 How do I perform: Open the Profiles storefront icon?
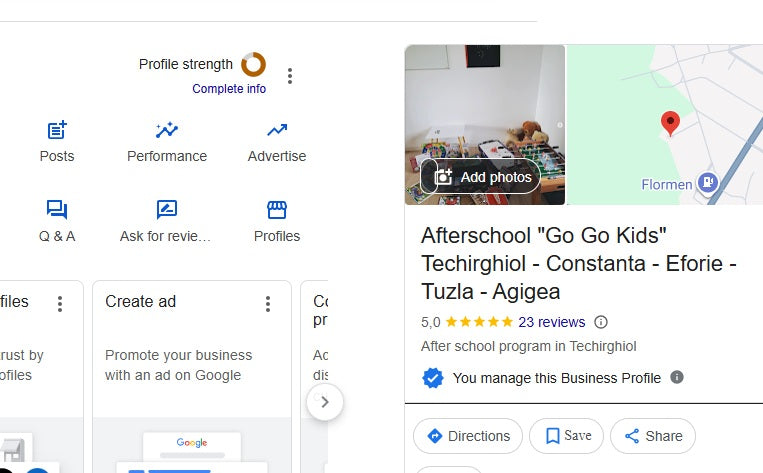277,210
